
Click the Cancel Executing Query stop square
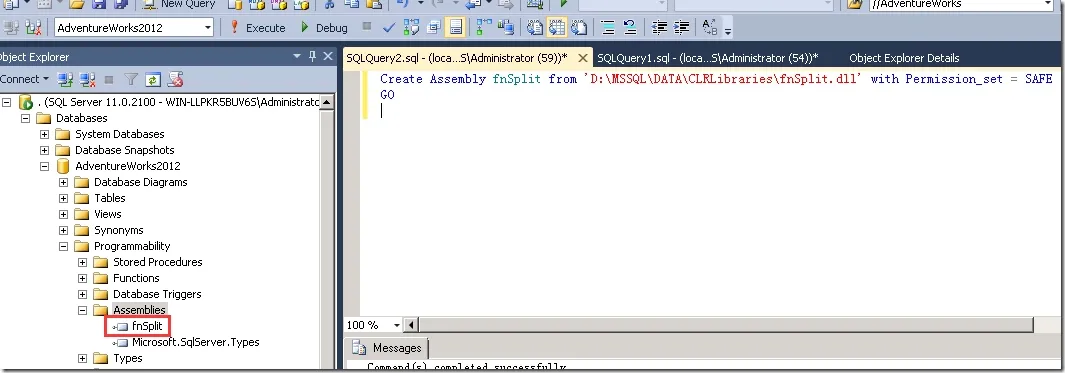tap(367, 27)
